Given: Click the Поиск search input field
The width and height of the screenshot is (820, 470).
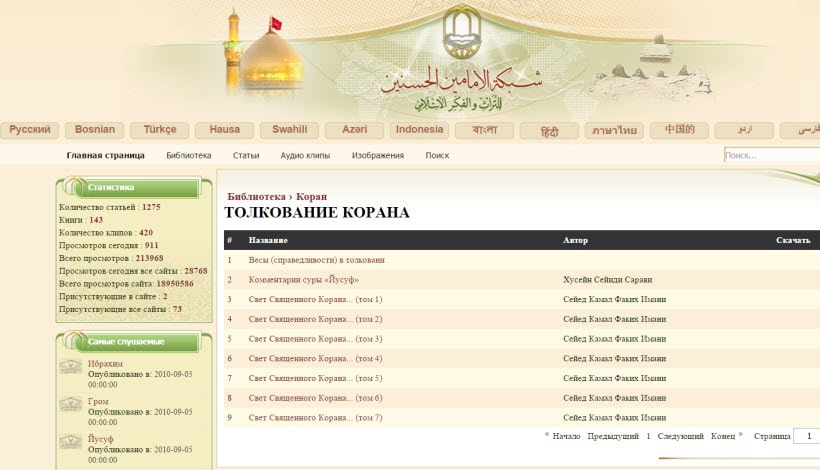Looking at the screenshot, I should point(772,155).
